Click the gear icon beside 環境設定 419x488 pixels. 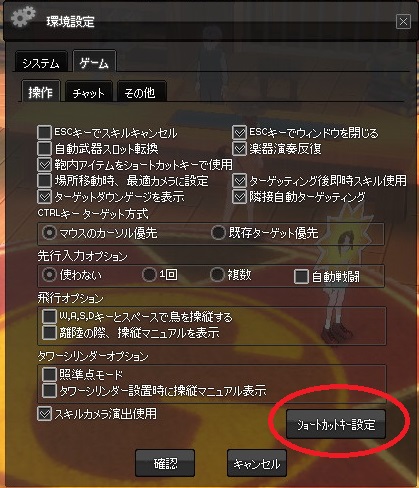23,17
